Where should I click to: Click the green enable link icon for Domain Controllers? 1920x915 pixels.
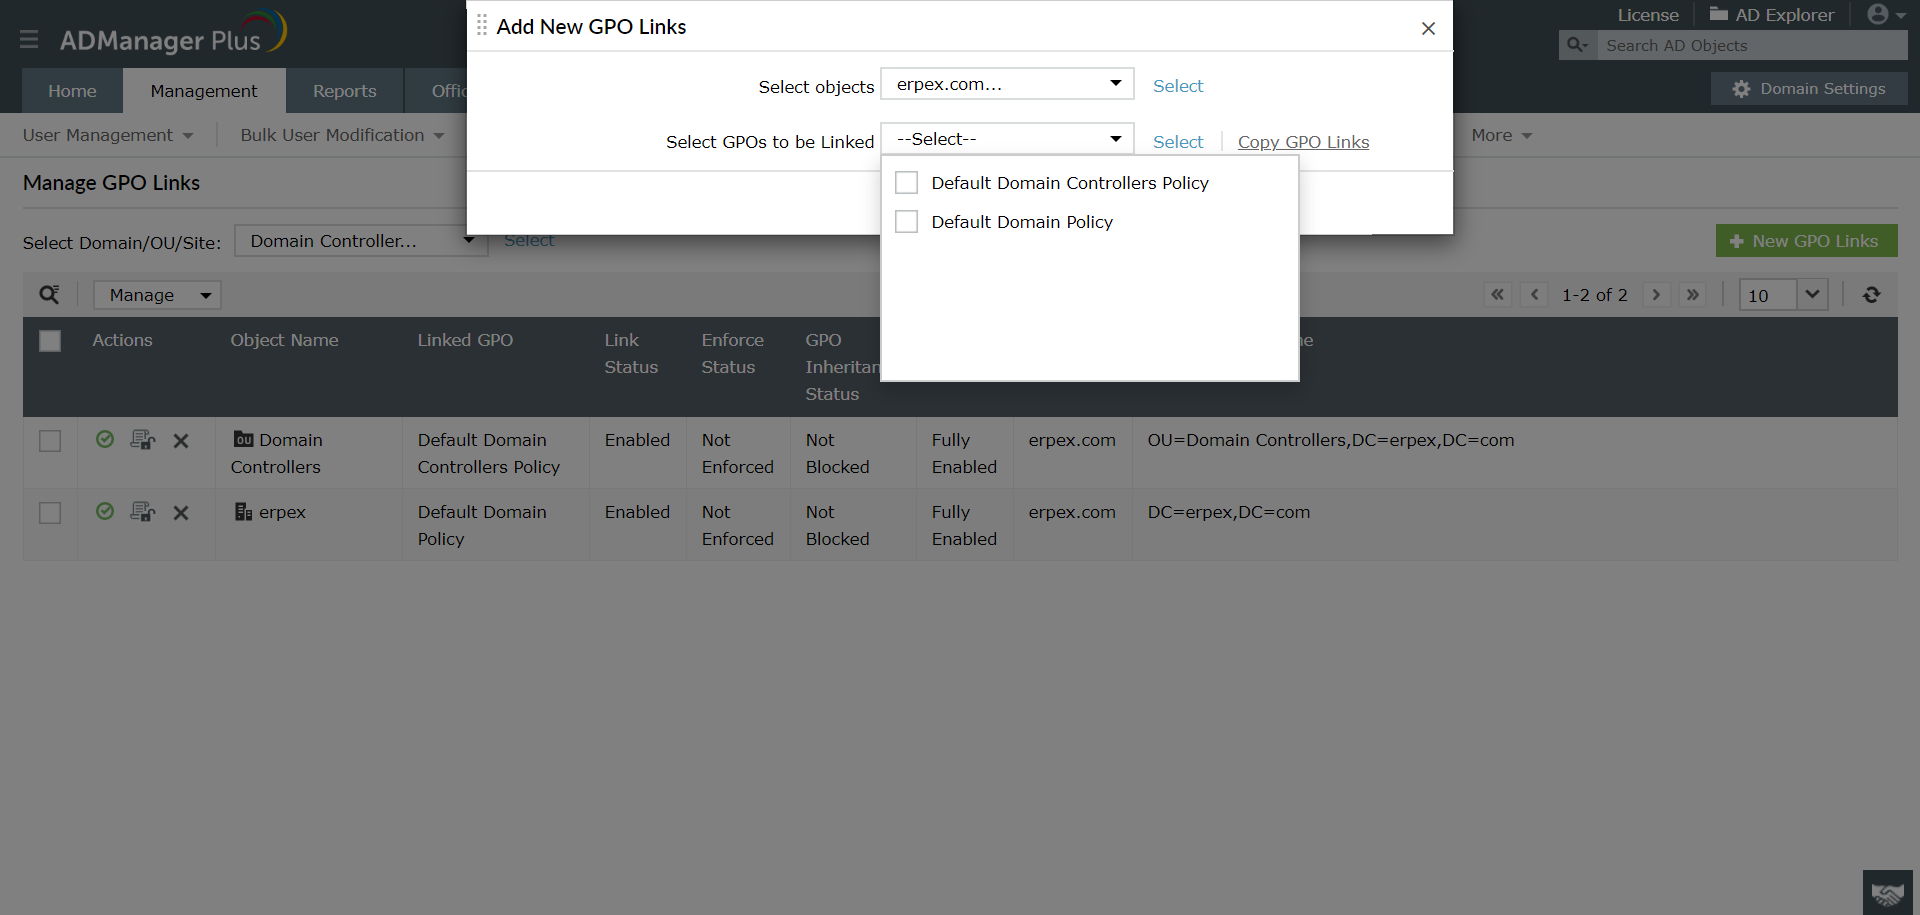(x=105, y=440)
